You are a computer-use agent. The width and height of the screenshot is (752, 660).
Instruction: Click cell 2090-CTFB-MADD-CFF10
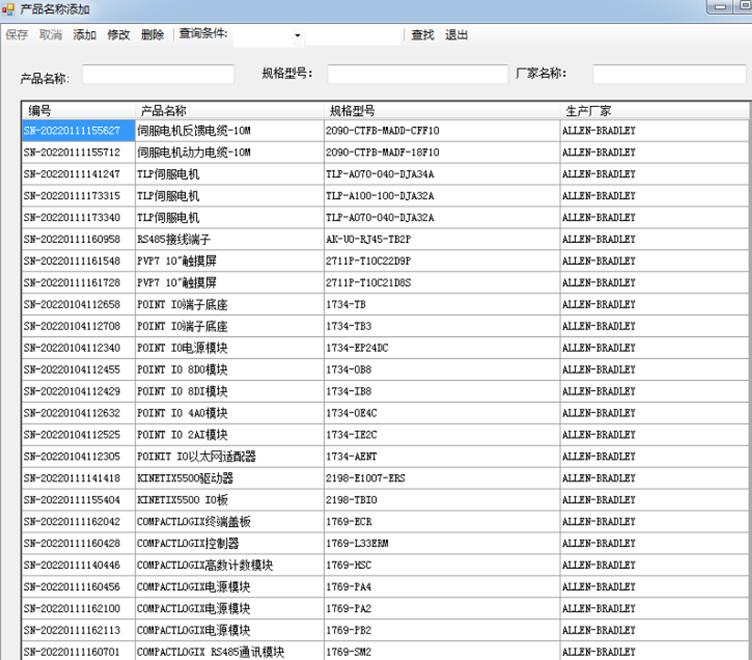[442, 130]
